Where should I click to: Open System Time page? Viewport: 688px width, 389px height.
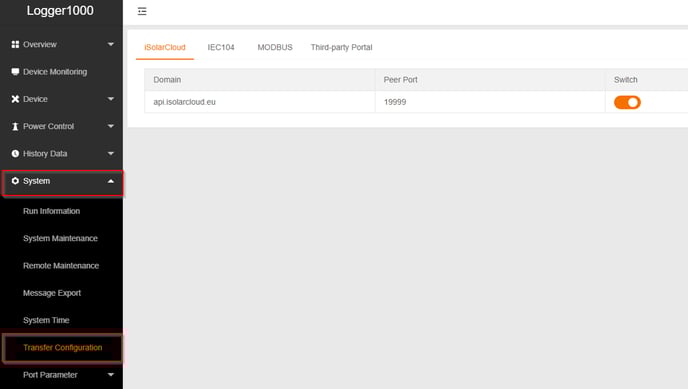click(x=46, y=320)
